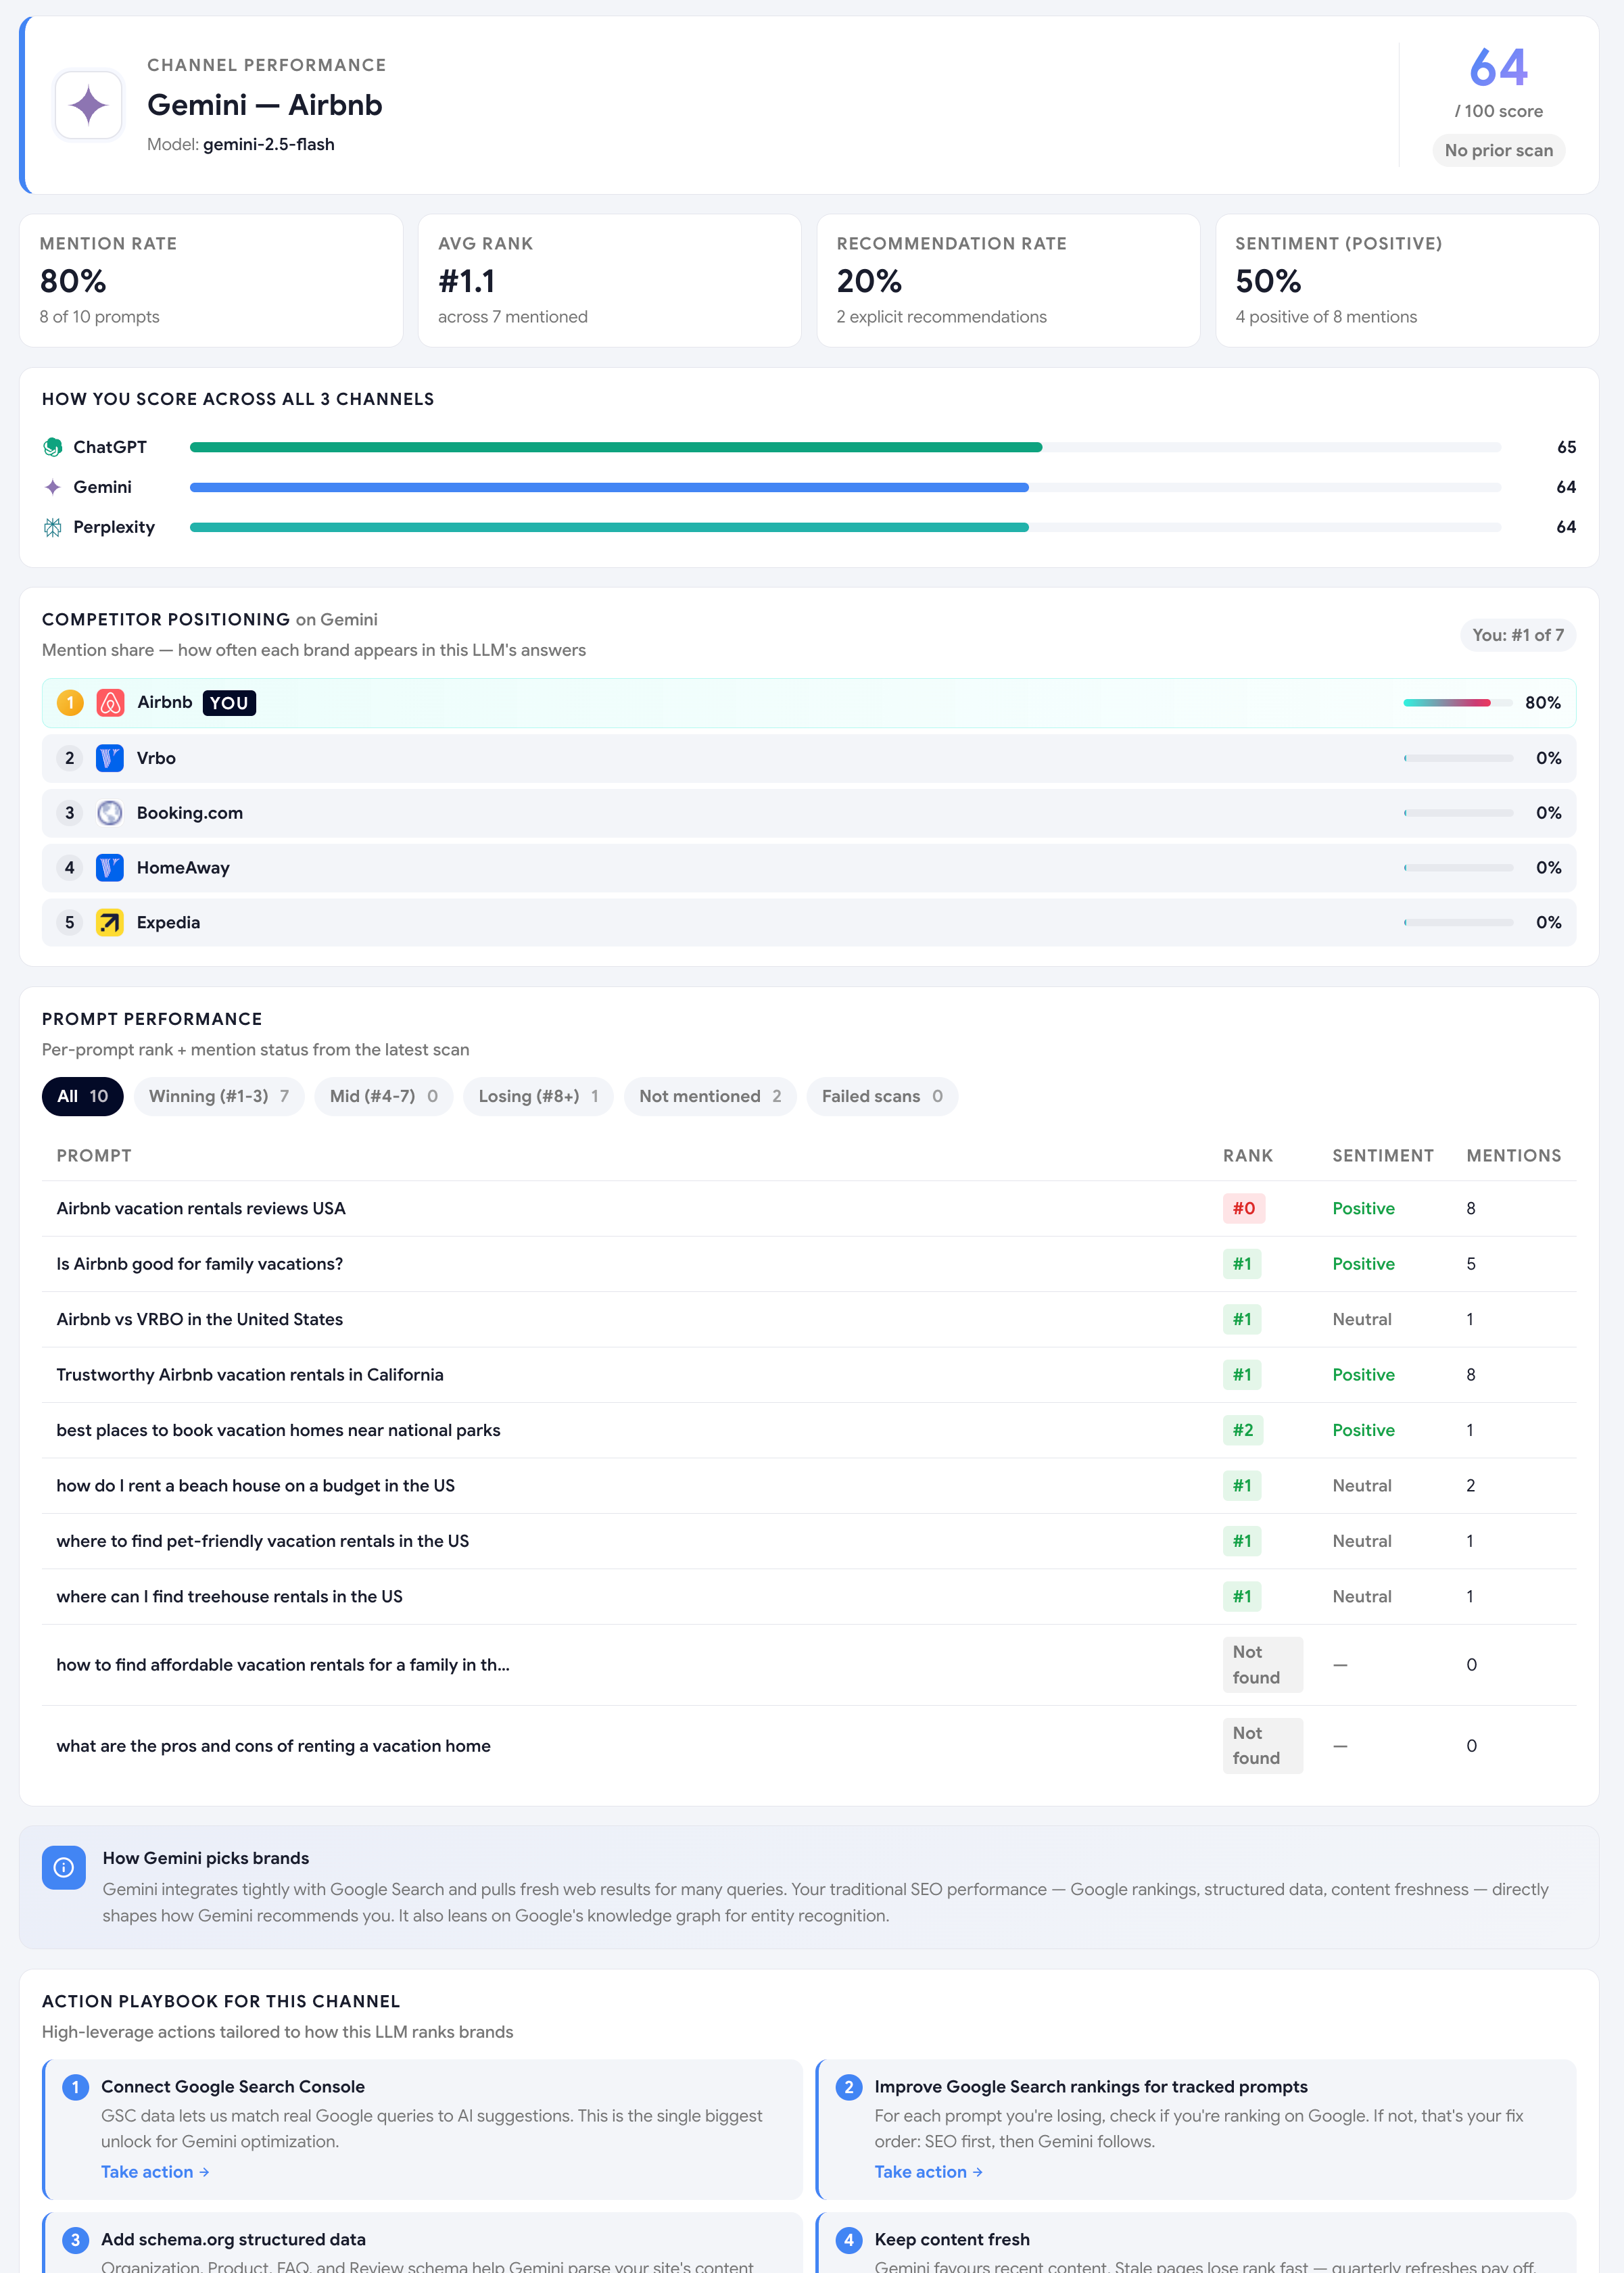This screenshot has width=1624, height=2273.
Task: Click the Vrbo brand logo
Action: [x=110, y=758]
